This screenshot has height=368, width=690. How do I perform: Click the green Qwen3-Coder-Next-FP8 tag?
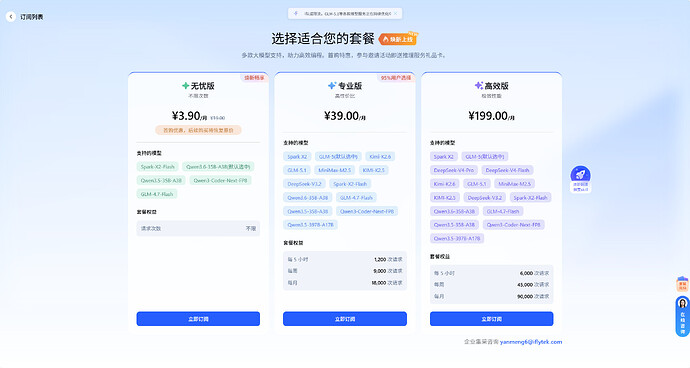[x=220, y=180]
